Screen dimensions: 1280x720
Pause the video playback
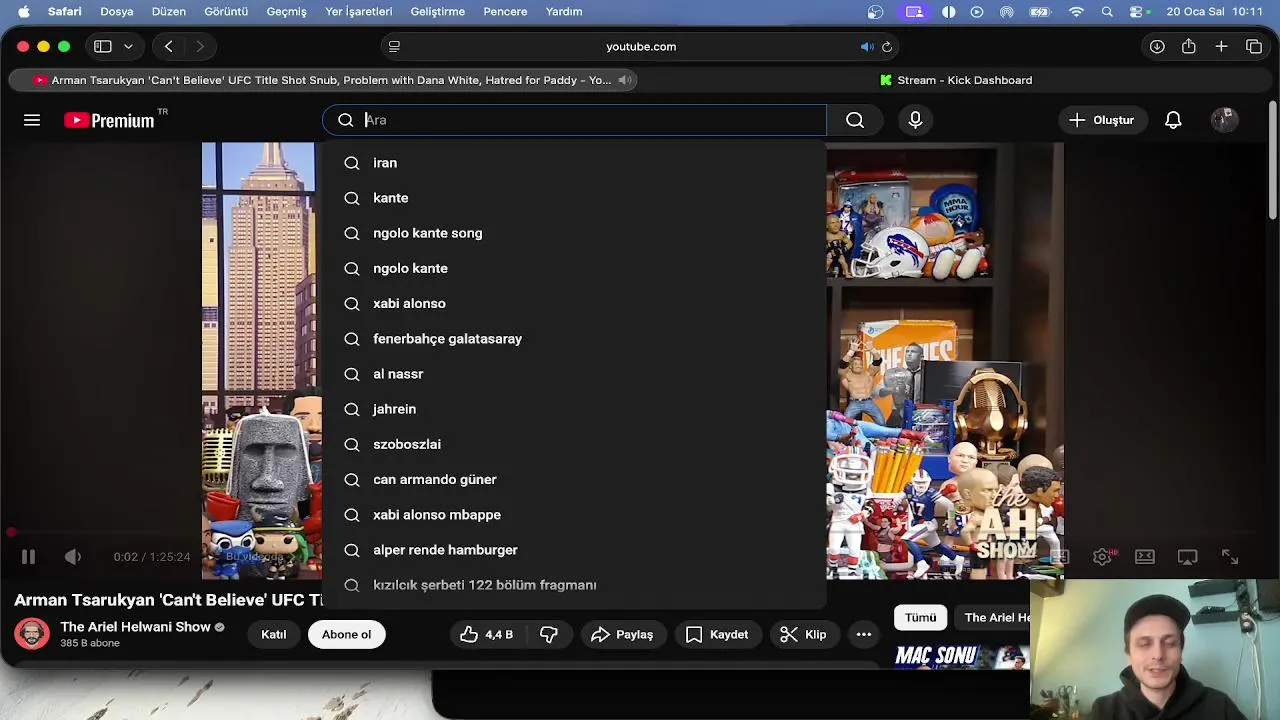click(x=28, y=557)
